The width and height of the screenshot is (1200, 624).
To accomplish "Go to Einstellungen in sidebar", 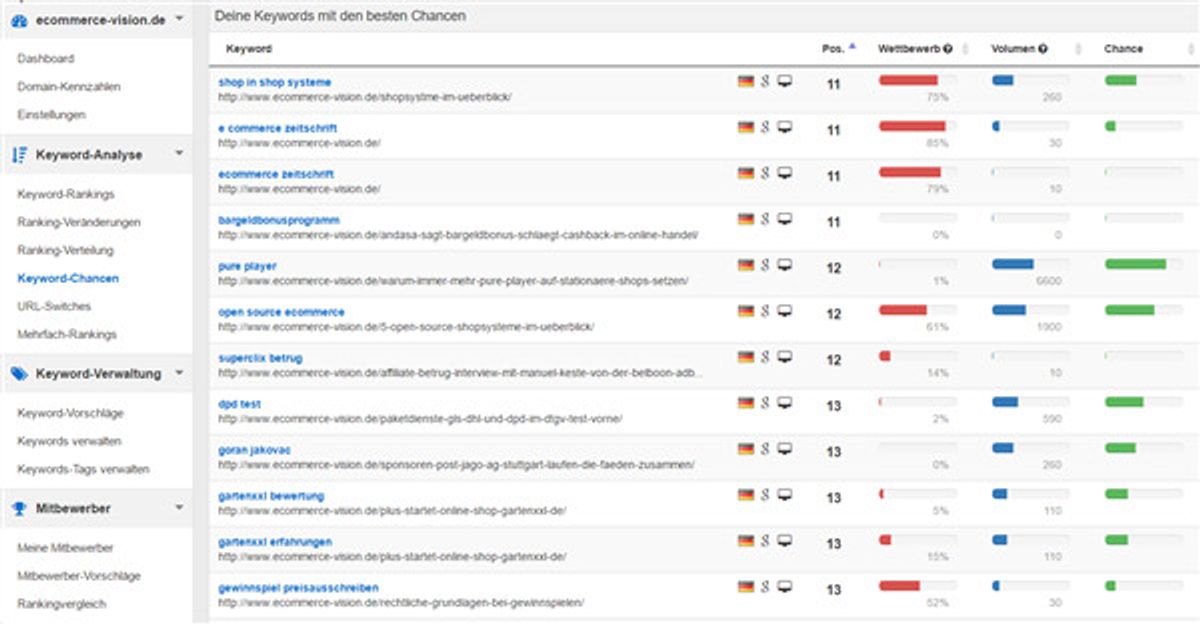I will pyautogui.click(x=52, y=115).
